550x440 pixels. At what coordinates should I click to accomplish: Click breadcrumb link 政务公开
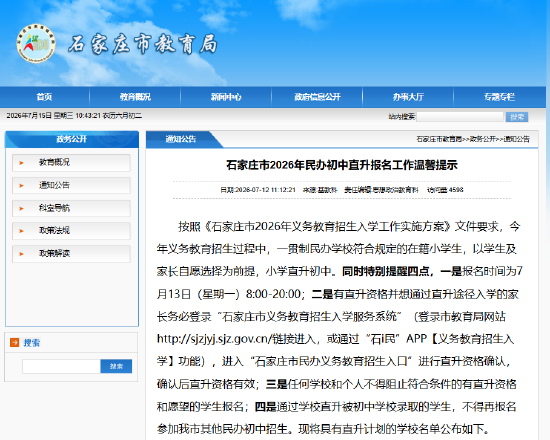(x=483, y=139)
